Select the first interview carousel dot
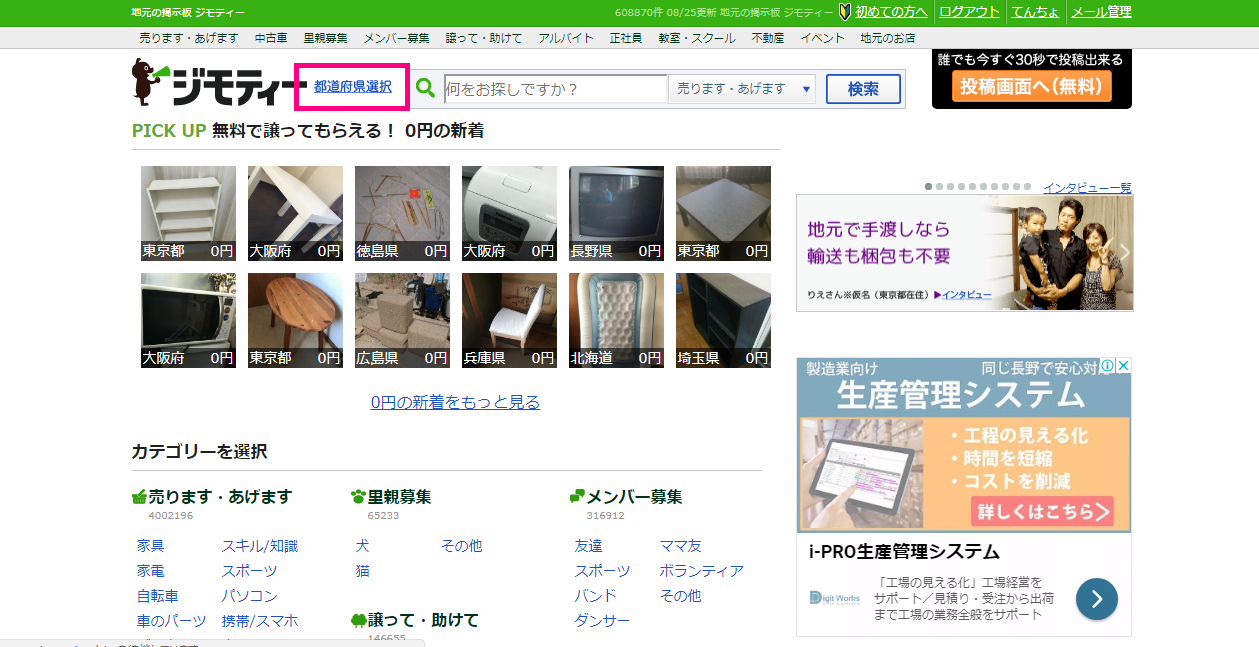This screenshot has height=647, width=1259. coord(928,186)
